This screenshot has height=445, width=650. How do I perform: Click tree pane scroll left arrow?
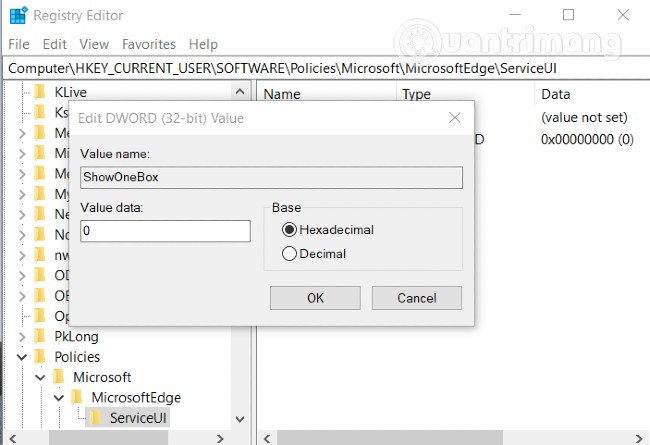point(13,439)
